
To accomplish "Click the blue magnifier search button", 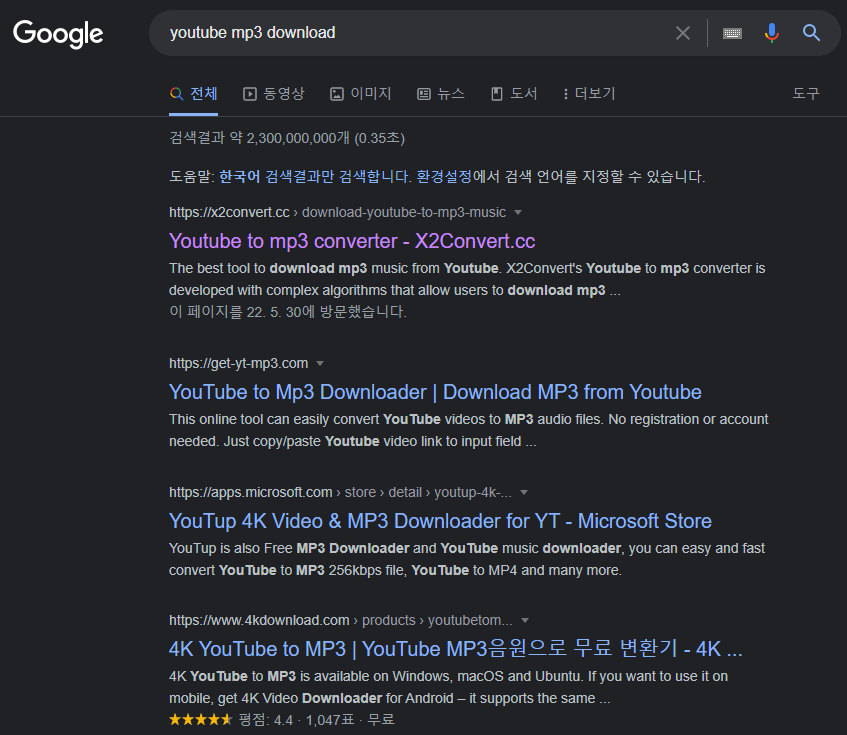I will (811, 33).
